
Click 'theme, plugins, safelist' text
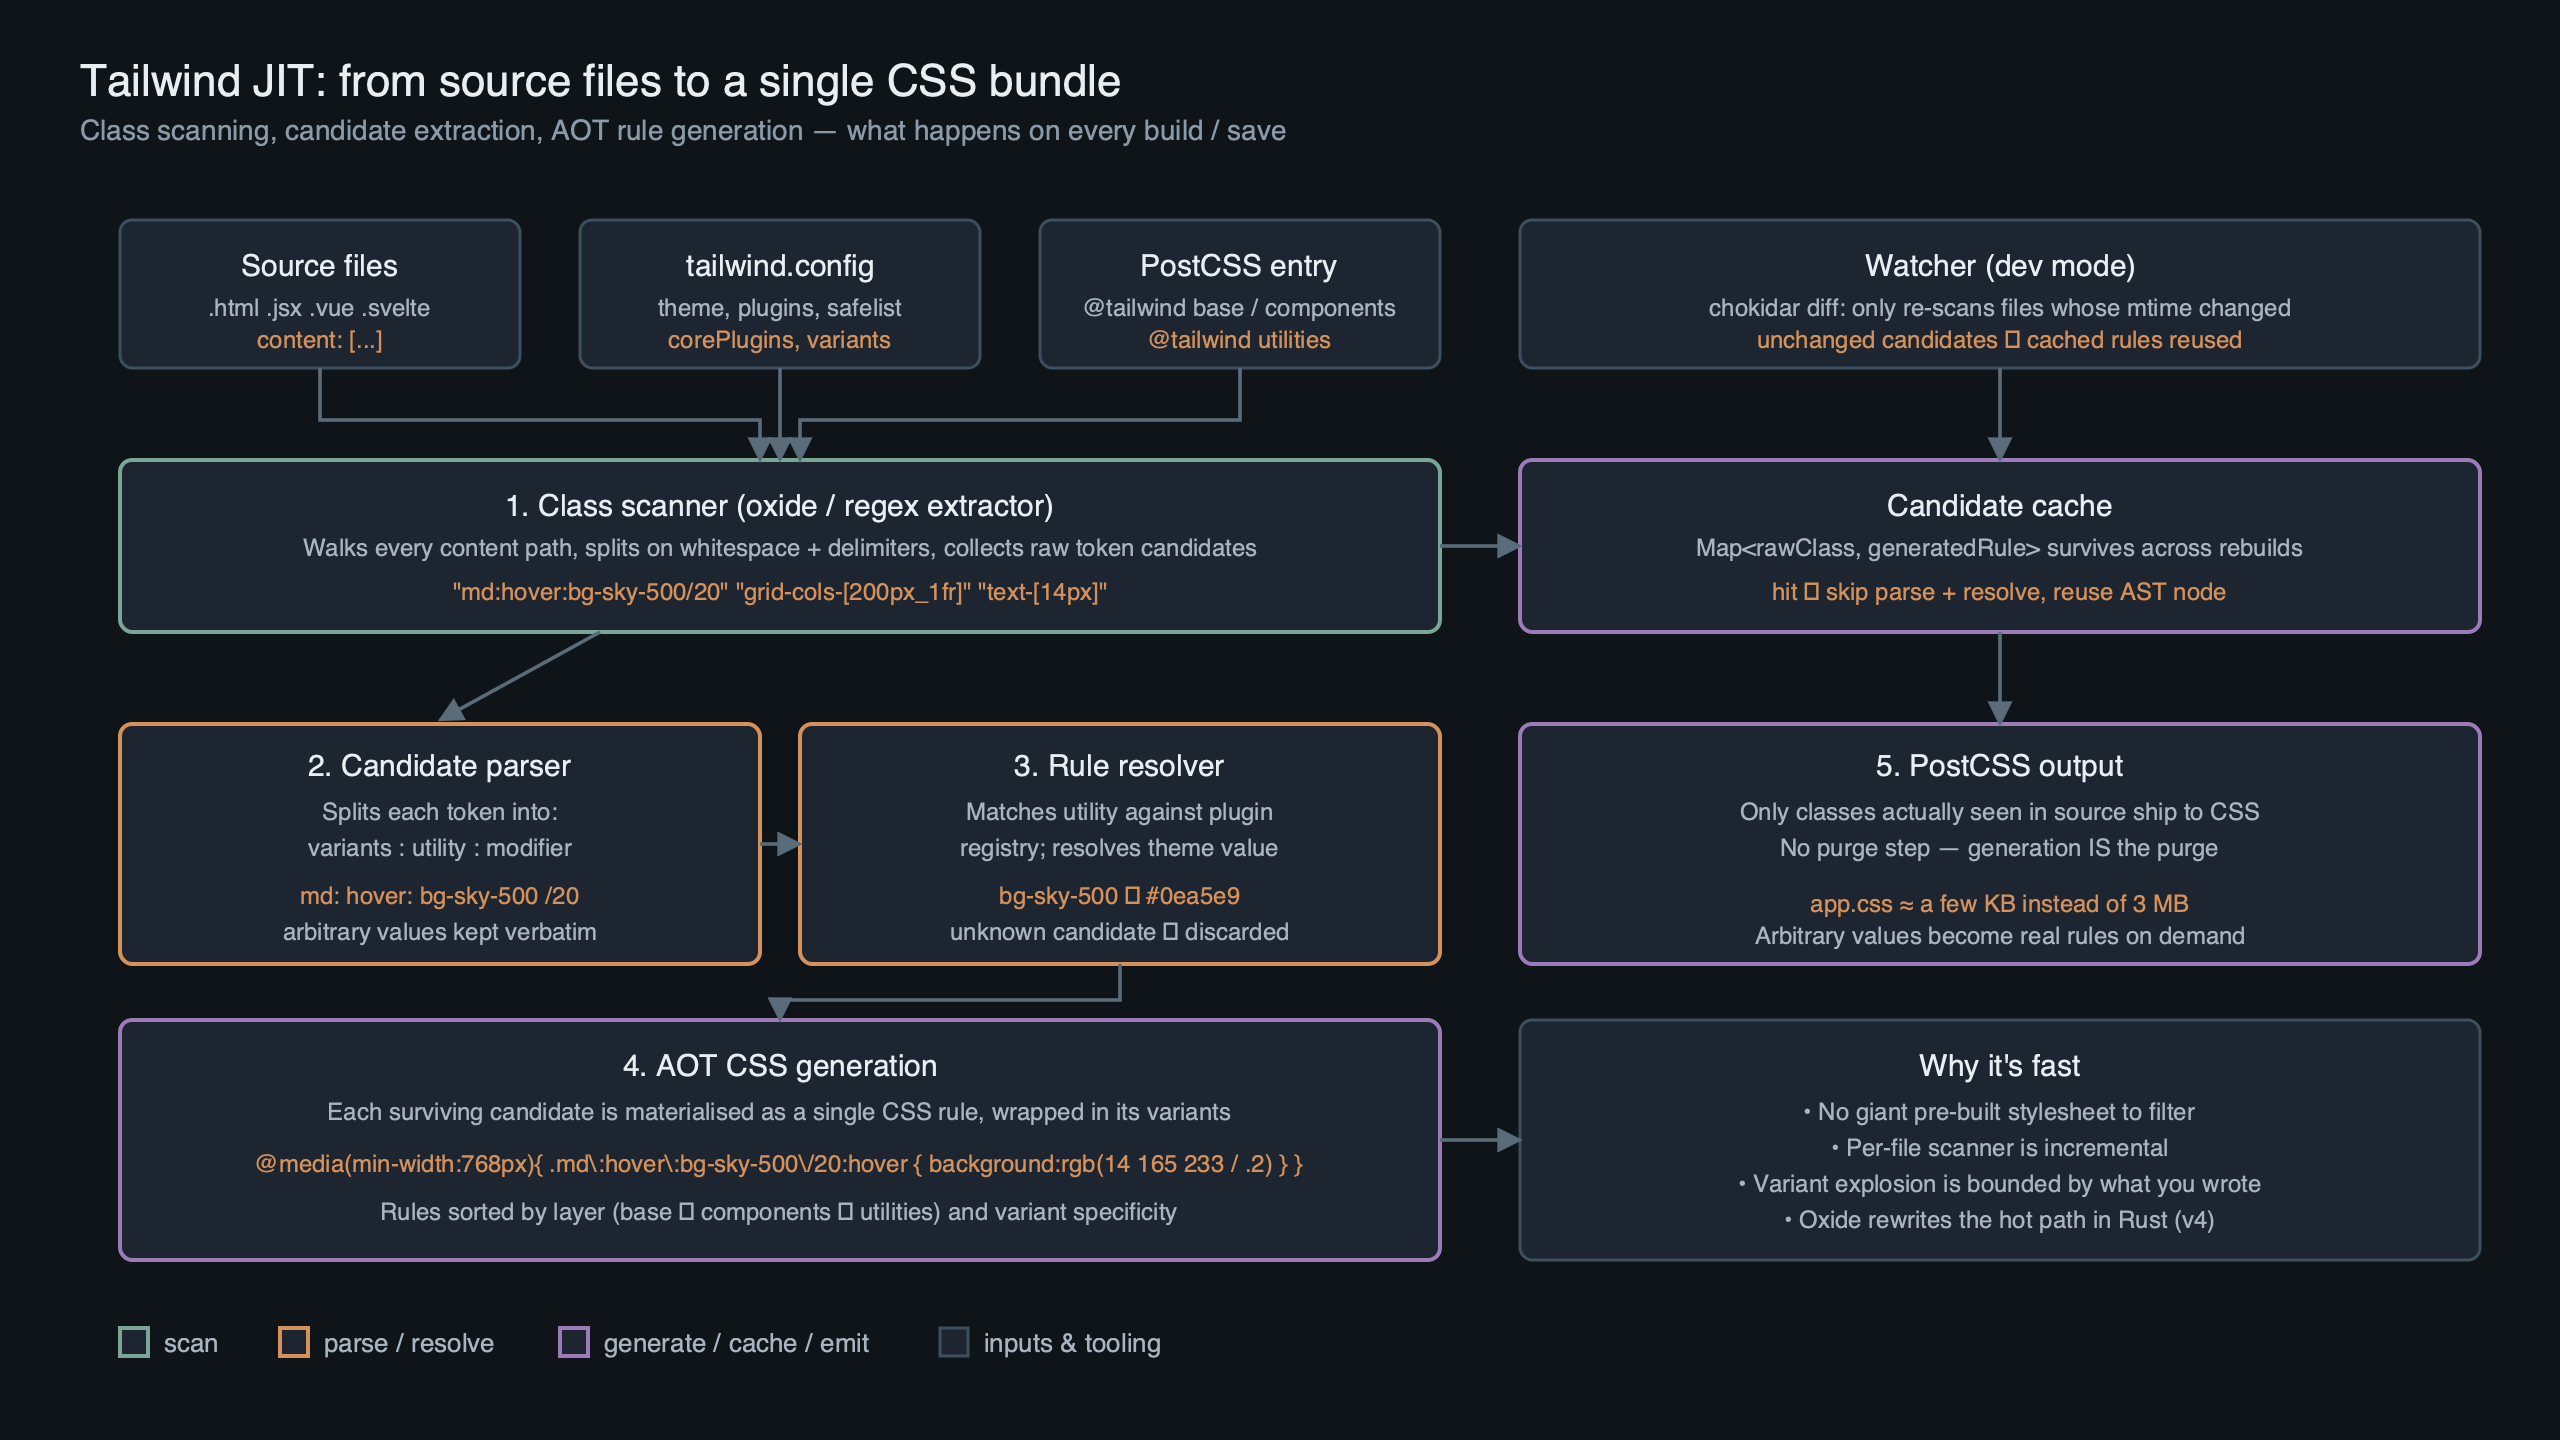pos(779,308)
